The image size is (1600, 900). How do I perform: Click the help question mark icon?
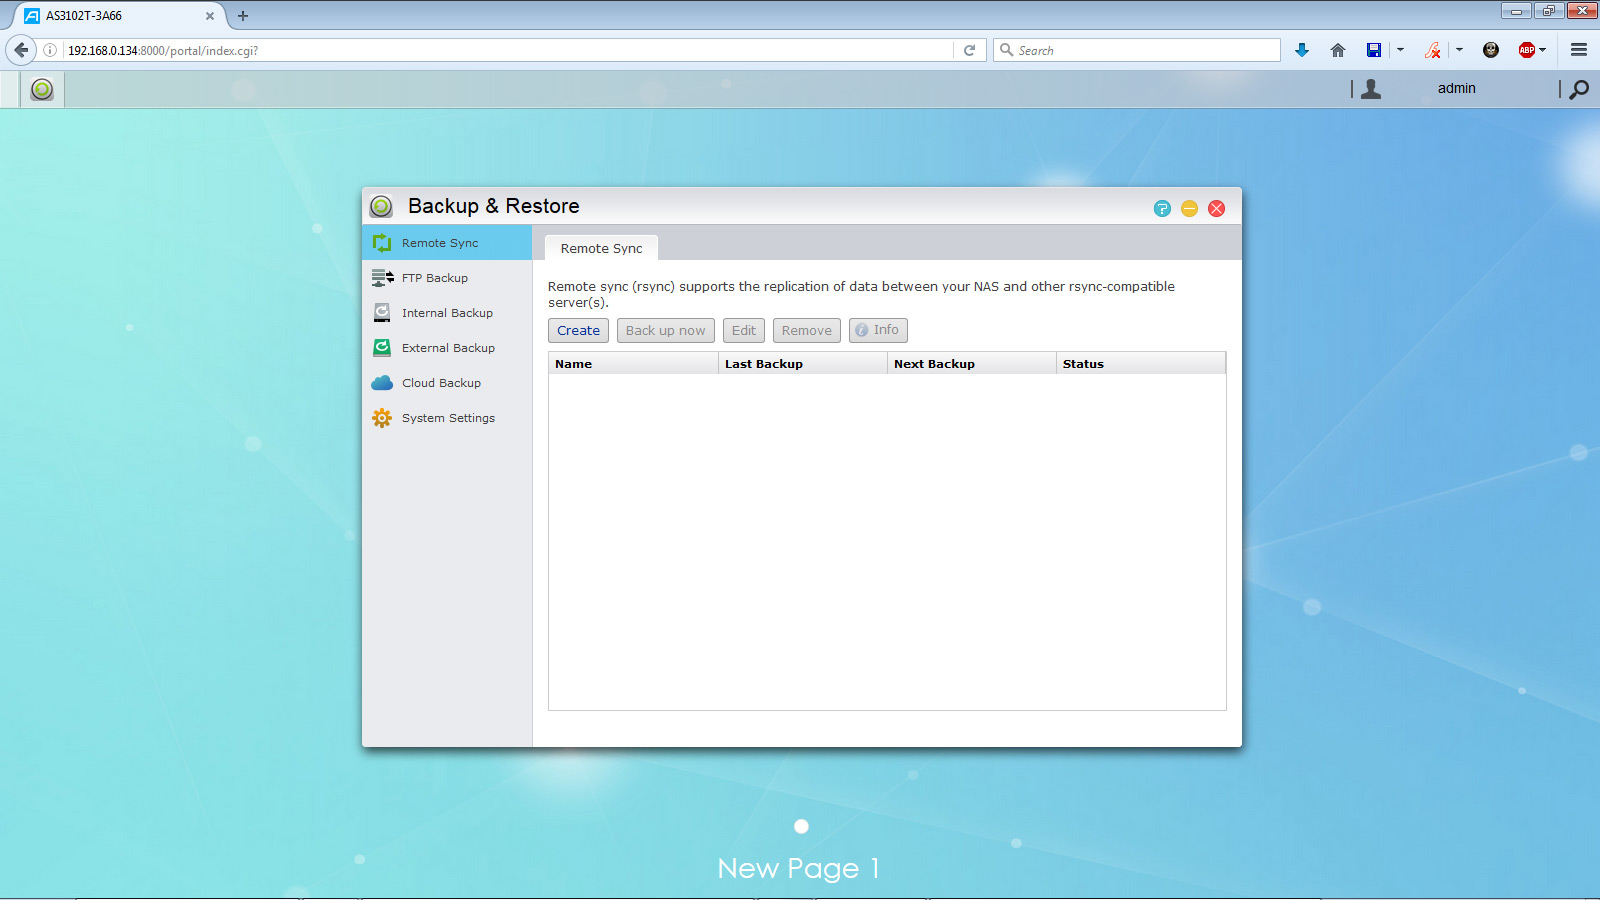tap(1162, 208)
